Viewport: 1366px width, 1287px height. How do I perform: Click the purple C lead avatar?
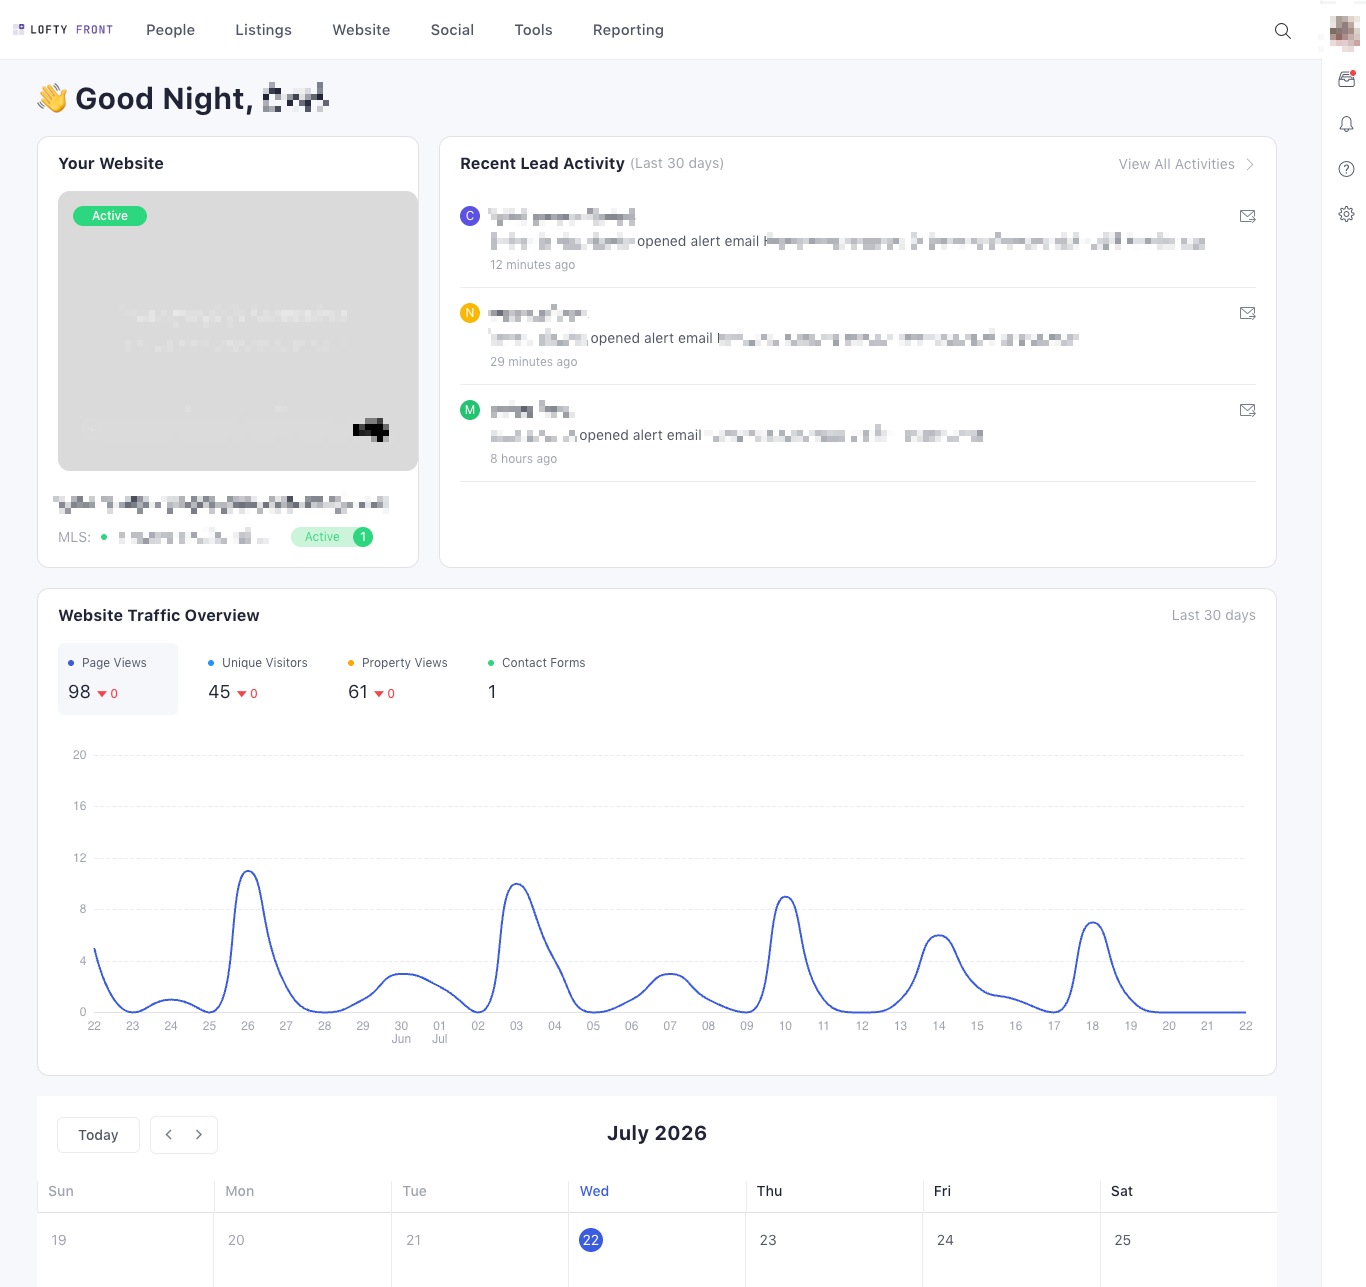[x=470, y=216]
